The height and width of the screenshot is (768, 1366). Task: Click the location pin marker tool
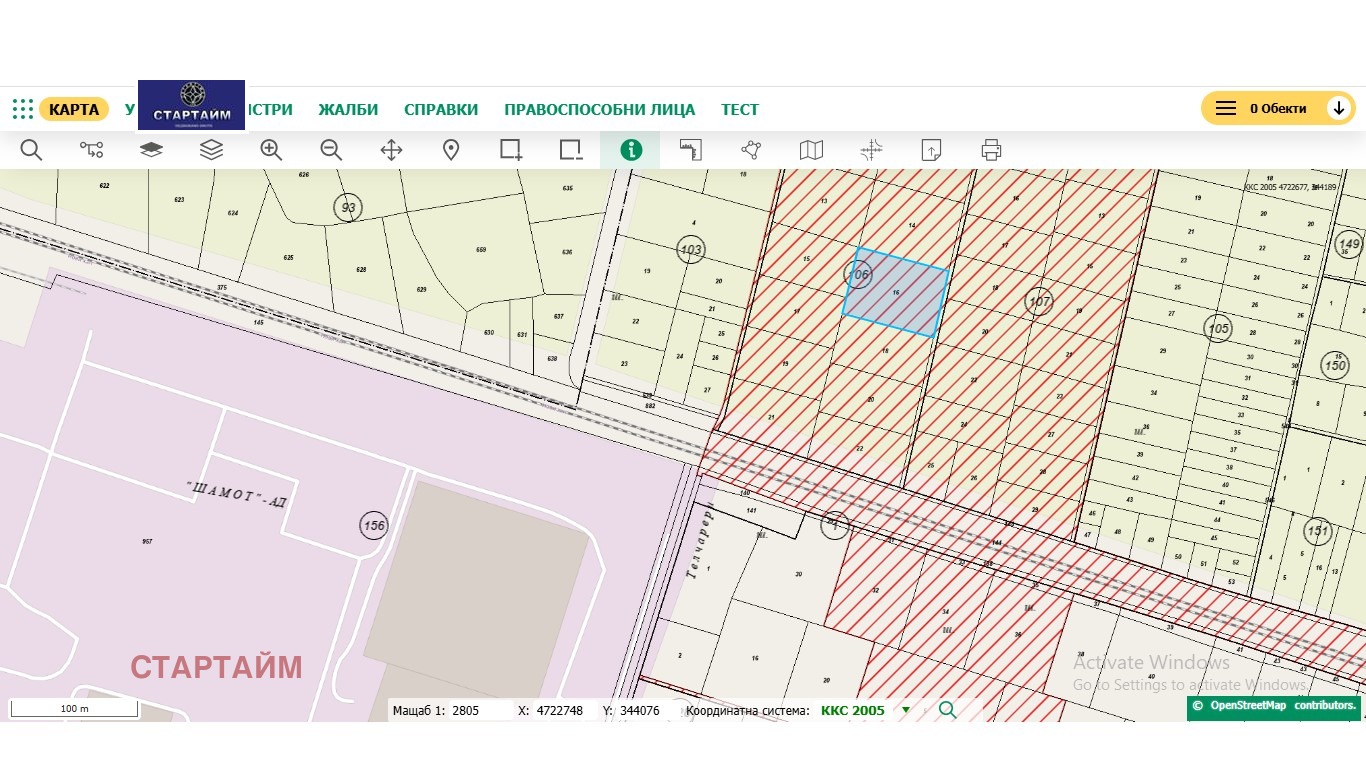(x=451, y=150)
